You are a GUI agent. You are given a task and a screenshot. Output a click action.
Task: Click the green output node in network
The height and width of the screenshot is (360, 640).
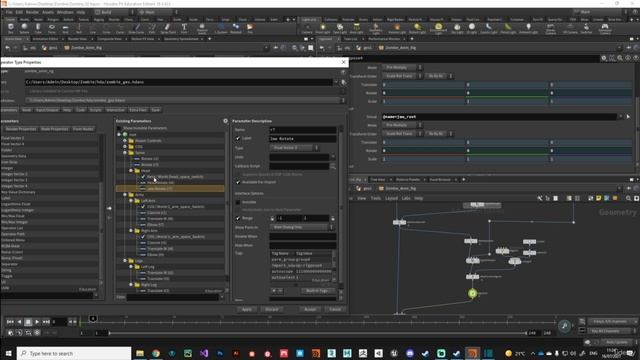(472, 293)
